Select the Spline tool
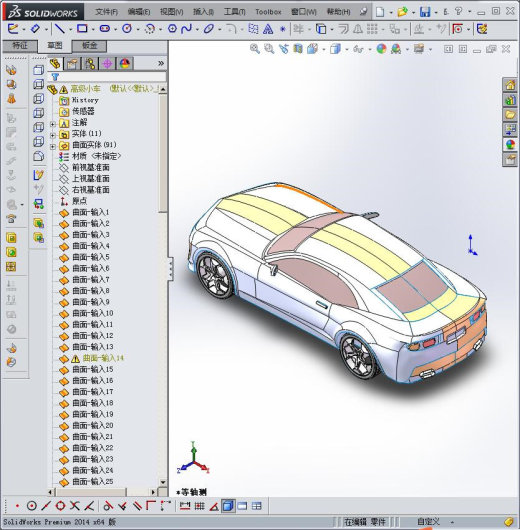This screenshot has width=520, height=530. click(186, 29)
